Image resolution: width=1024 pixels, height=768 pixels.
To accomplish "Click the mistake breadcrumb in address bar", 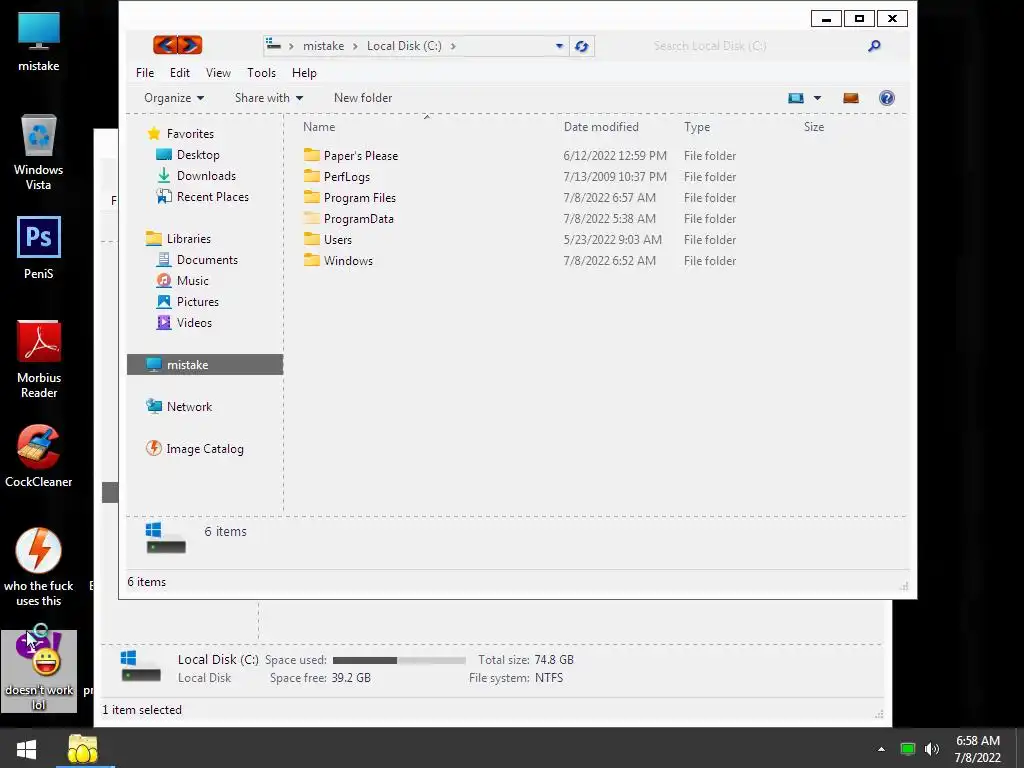I will [x=323, y=46].
